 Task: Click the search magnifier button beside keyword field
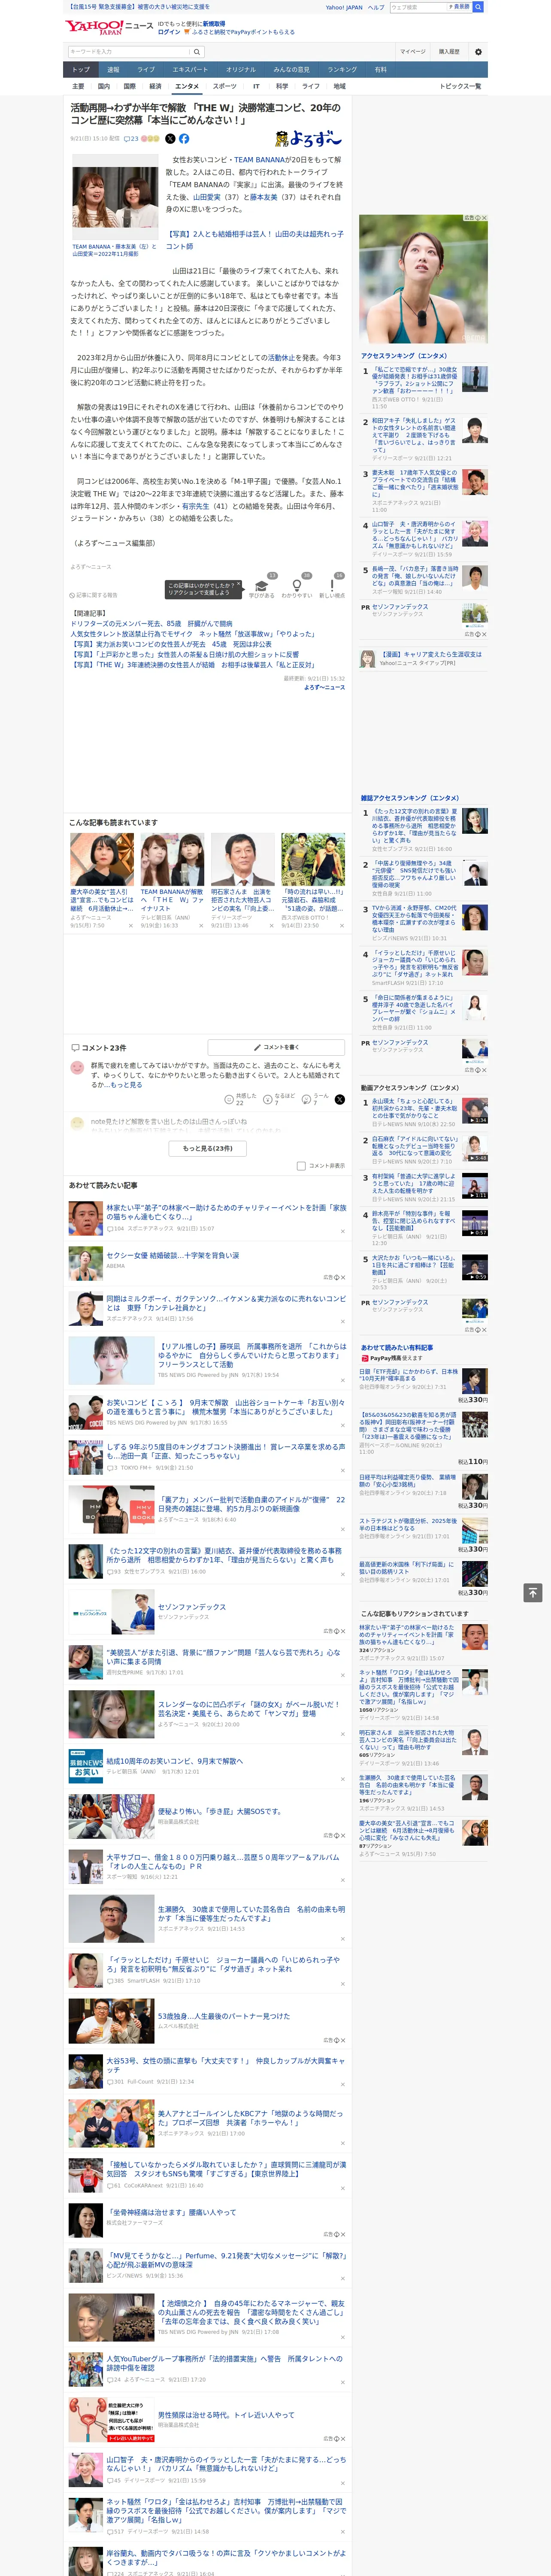[197, 52]
